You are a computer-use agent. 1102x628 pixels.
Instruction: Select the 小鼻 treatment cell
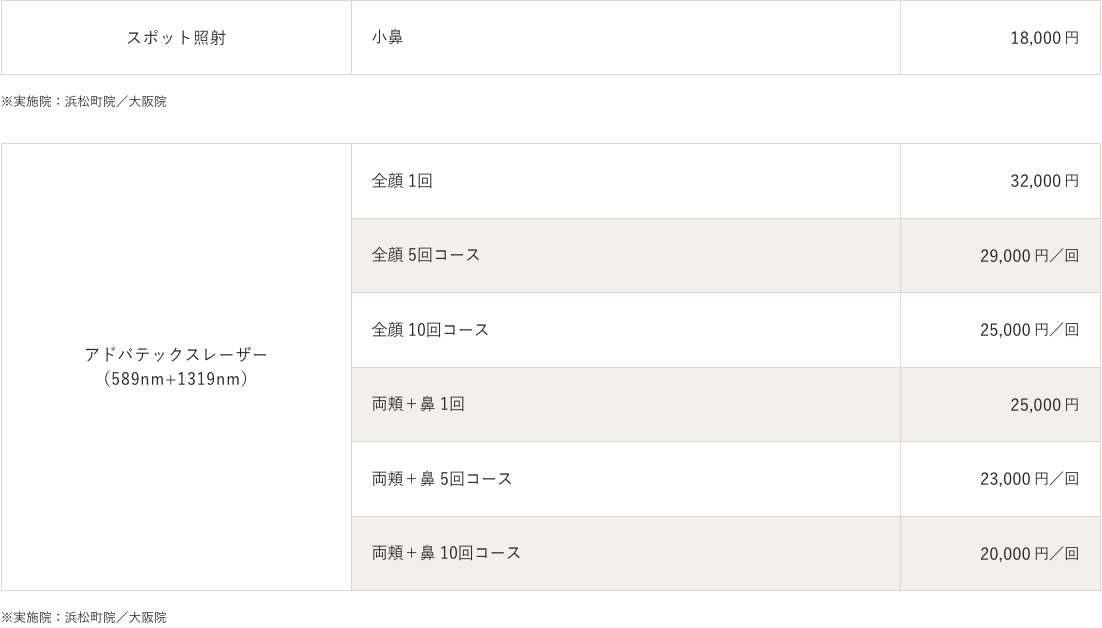[387, 38]
